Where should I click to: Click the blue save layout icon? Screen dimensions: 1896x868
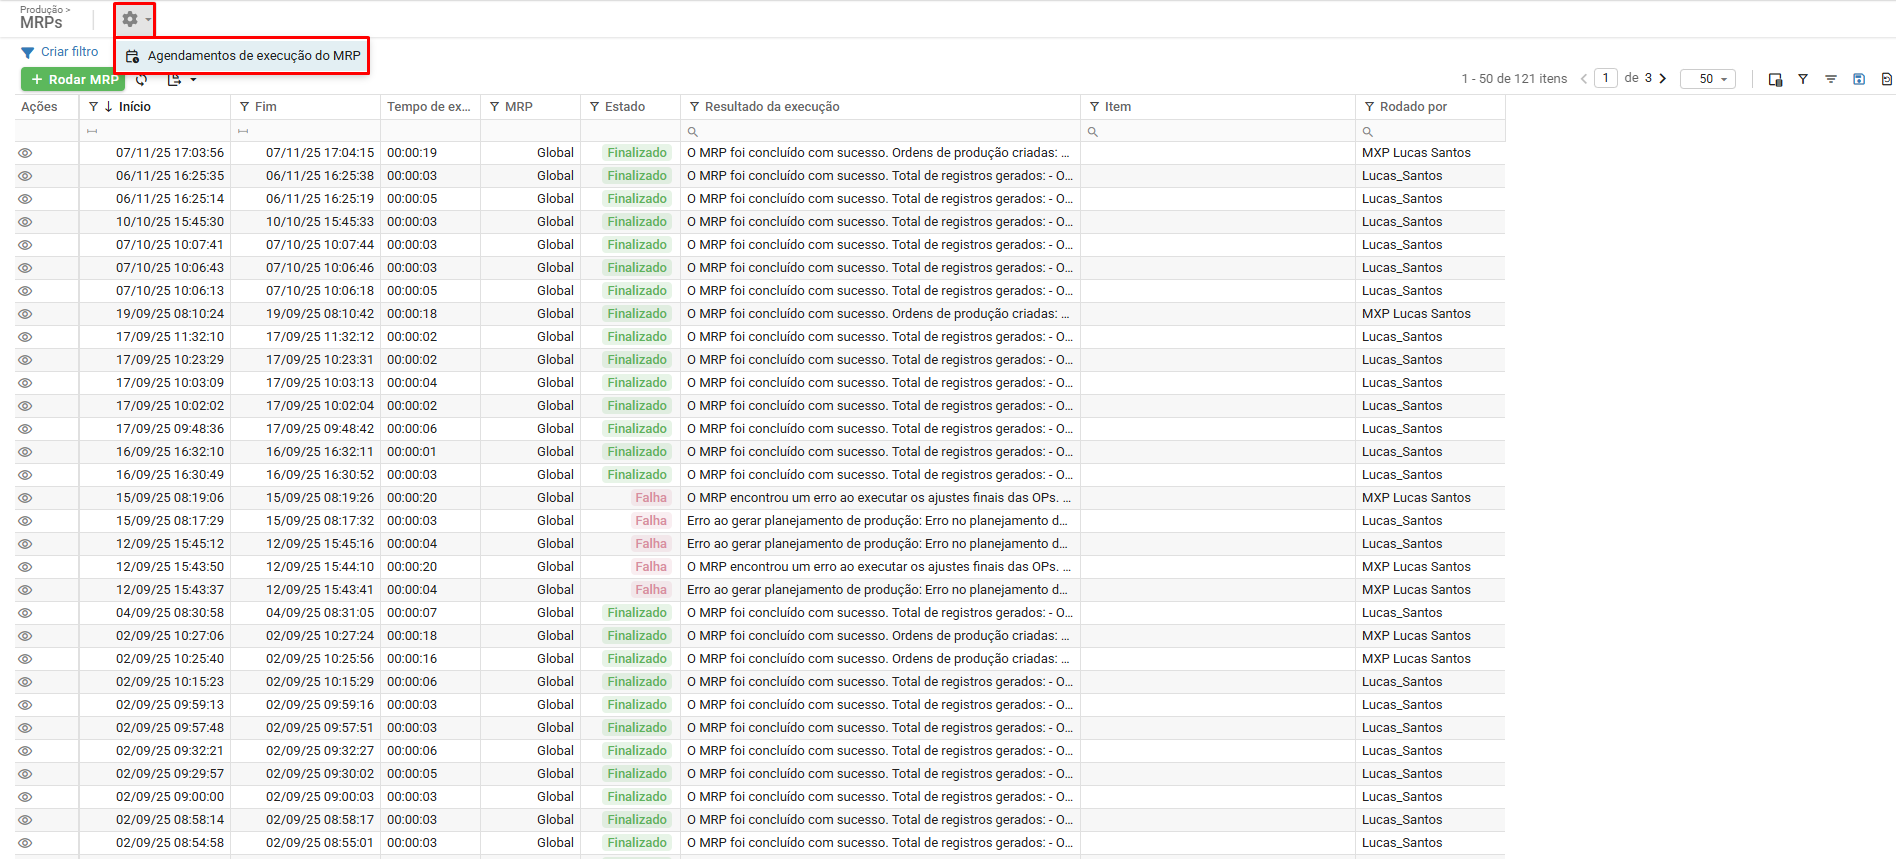click(x=1859, y=79)
